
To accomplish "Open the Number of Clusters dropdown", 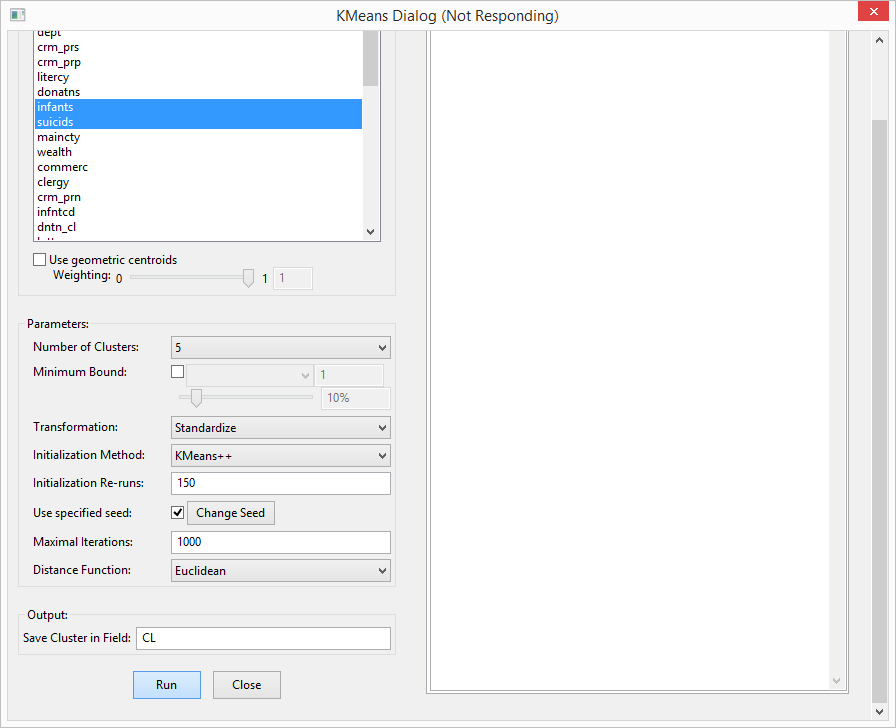I will point(281,347).
